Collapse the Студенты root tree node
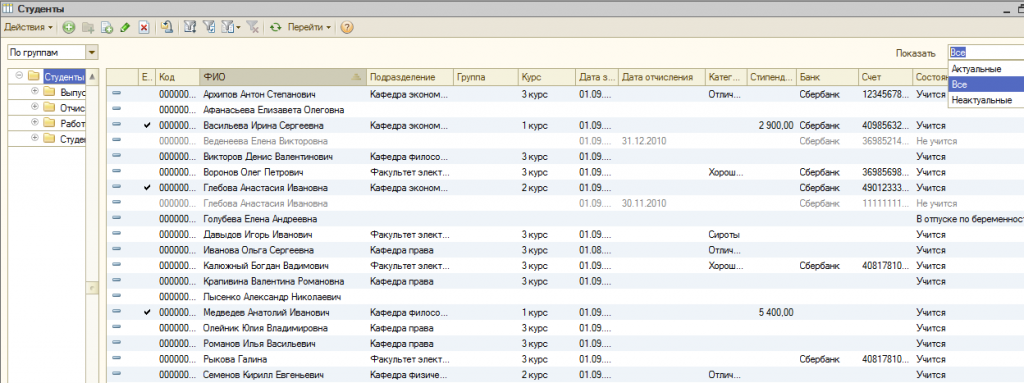This screenshot has width=1024, height=383. pos(19,75)
